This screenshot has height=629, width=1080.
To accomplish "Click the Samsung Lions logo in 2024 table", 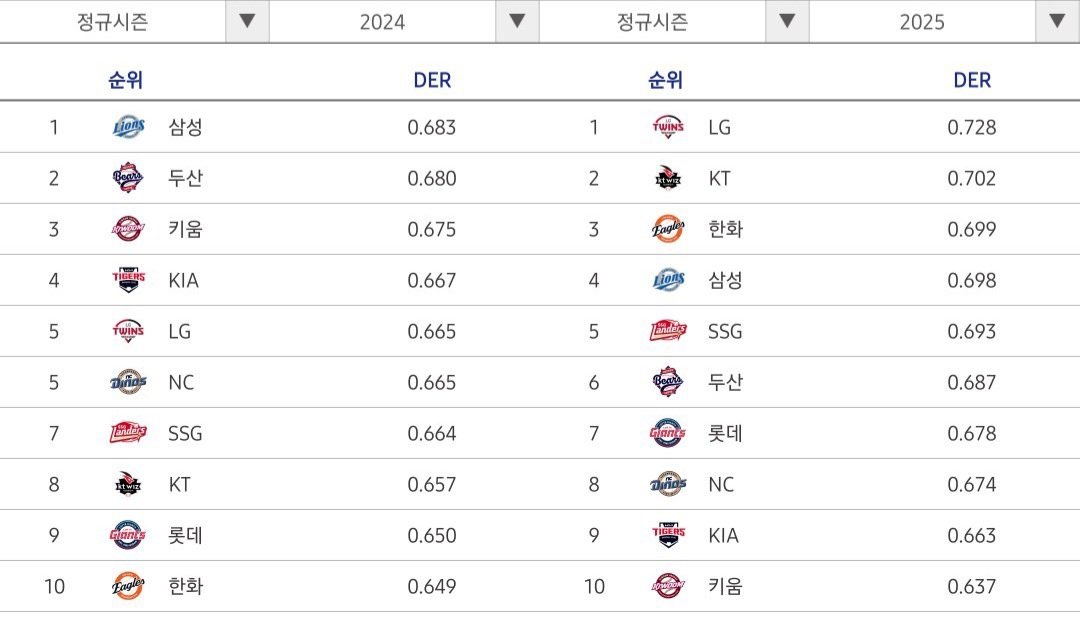I will pyautogui.click(x=128, y=127).
